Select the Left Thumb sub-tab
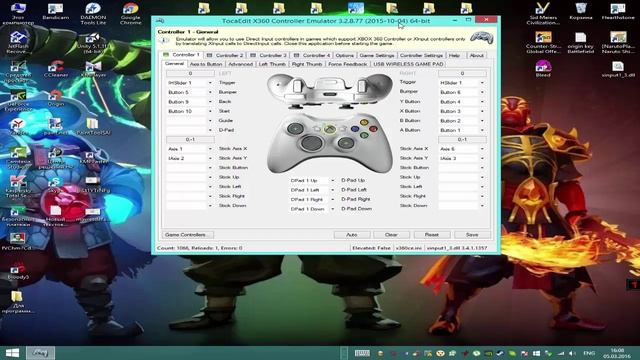The image size is (640, 360). click(x=272, y=64)
